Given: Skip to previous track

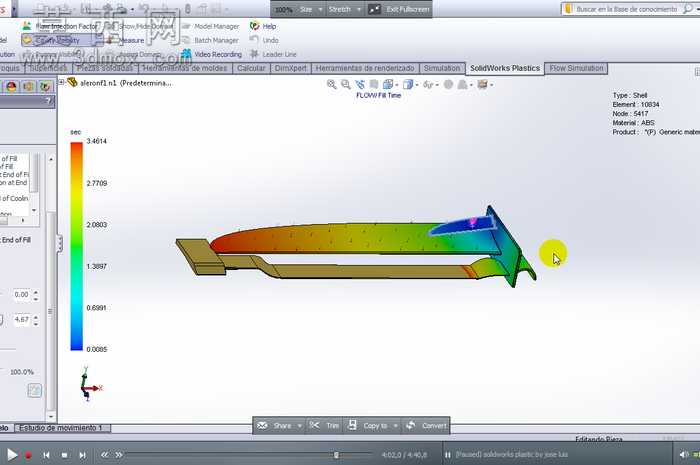Looking at the screenshot, I should (46, 455).
